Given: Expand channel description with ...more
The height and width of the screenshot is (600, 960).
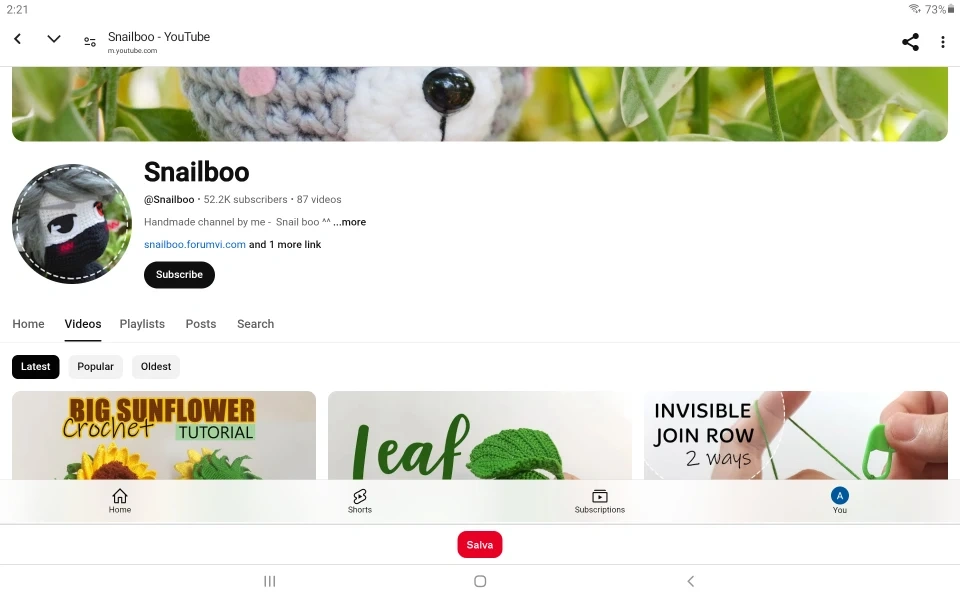Looking at the screenshot, I should pos(350,222).
